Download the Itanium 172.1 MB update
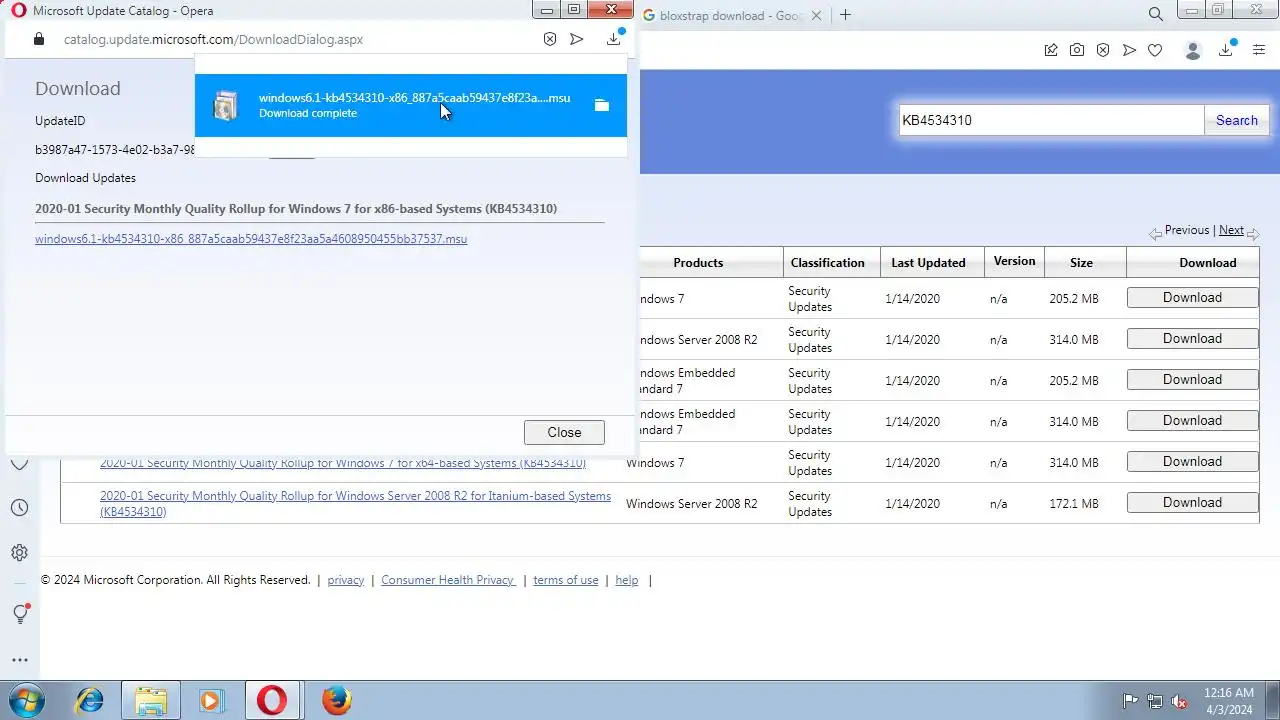 click(x=1192, y=503)
